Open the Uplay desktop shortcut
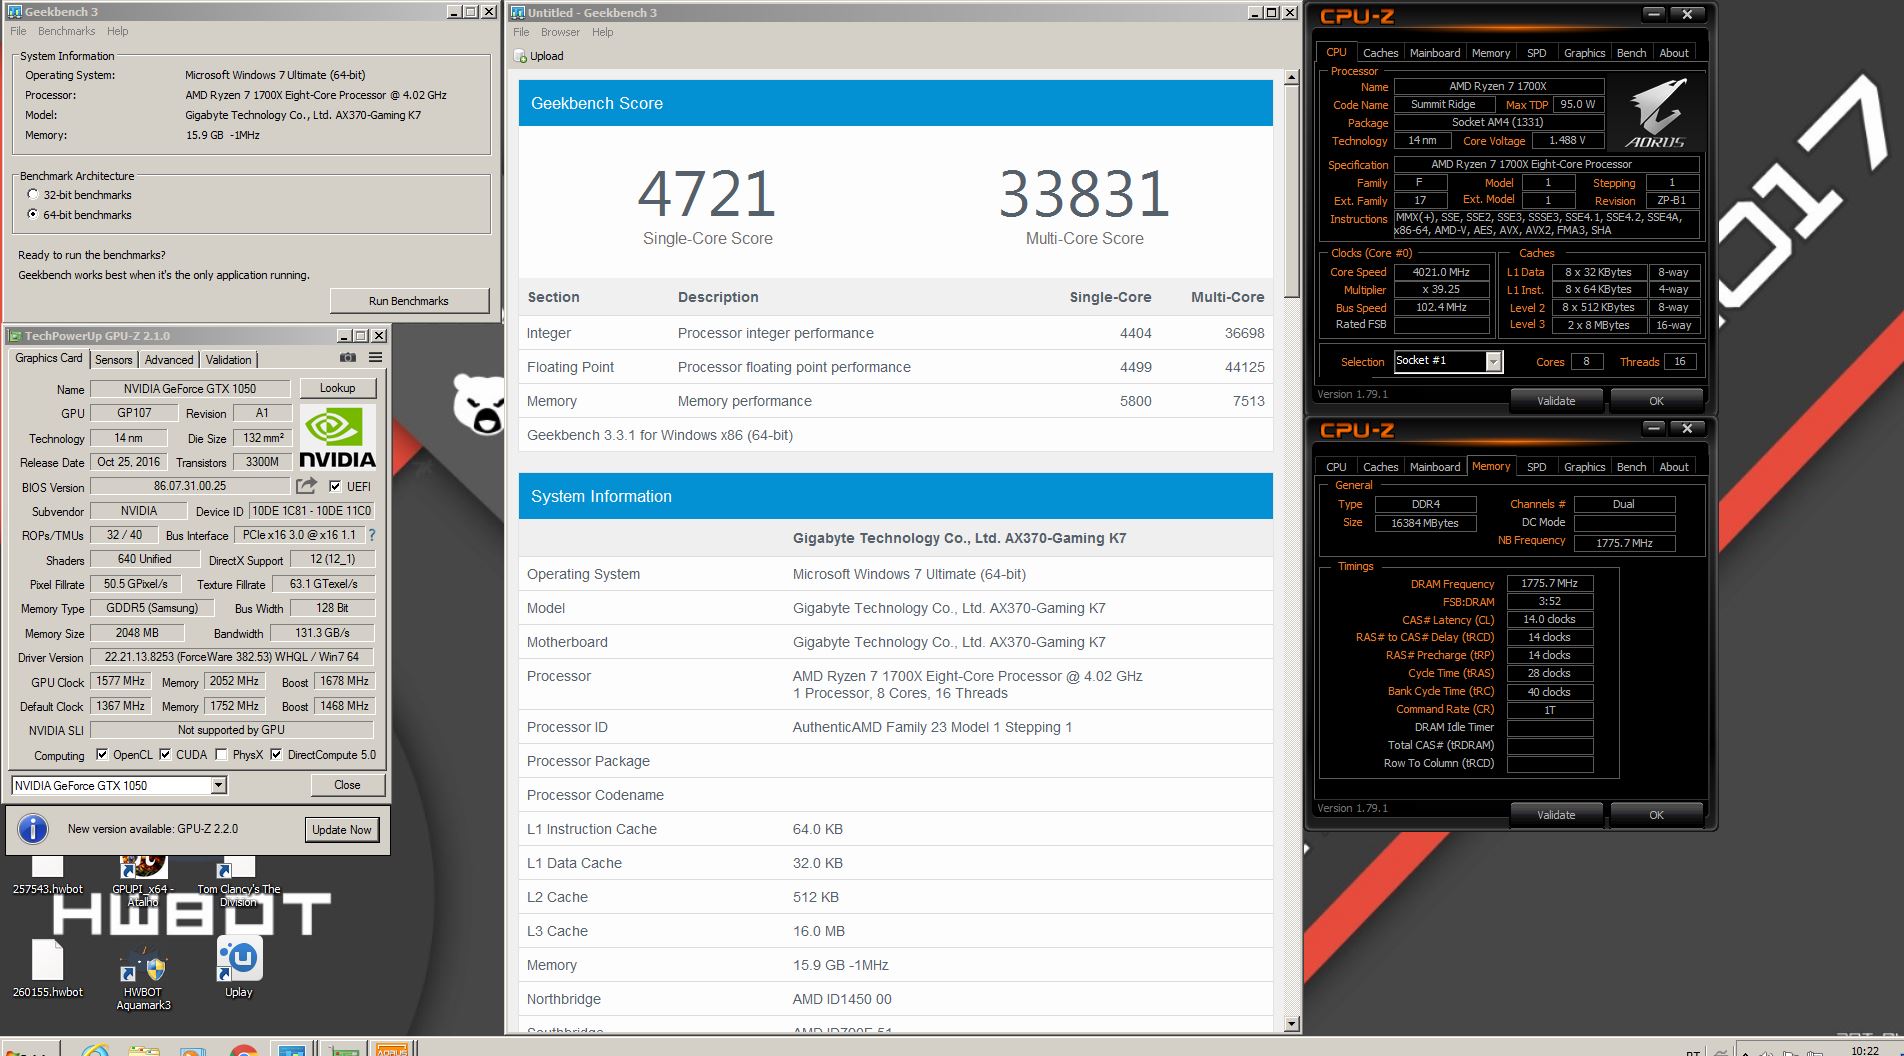 click(x=239, y=966)
